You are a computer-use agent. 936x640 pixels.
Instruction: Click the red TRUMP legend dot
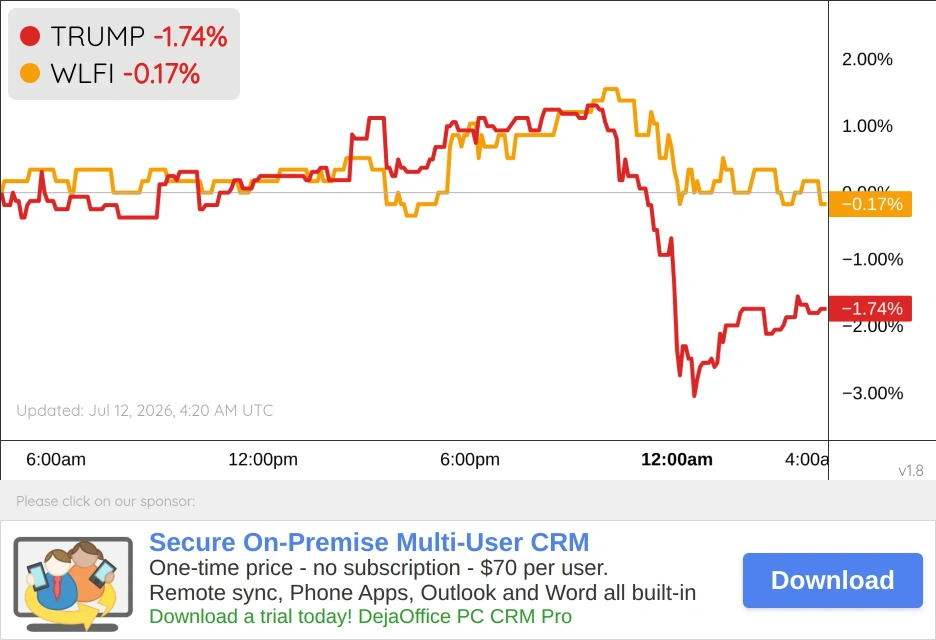pos(30,36)
